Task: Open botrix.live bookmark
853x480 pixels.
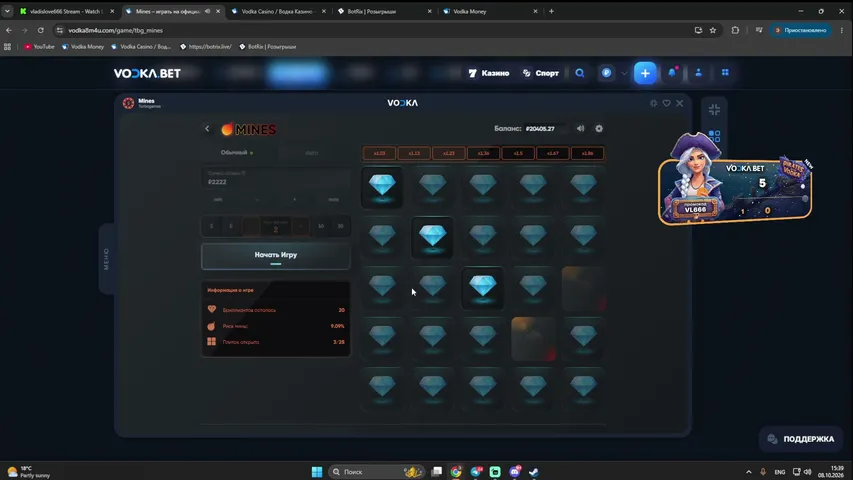Action: [x=206, y=47]
